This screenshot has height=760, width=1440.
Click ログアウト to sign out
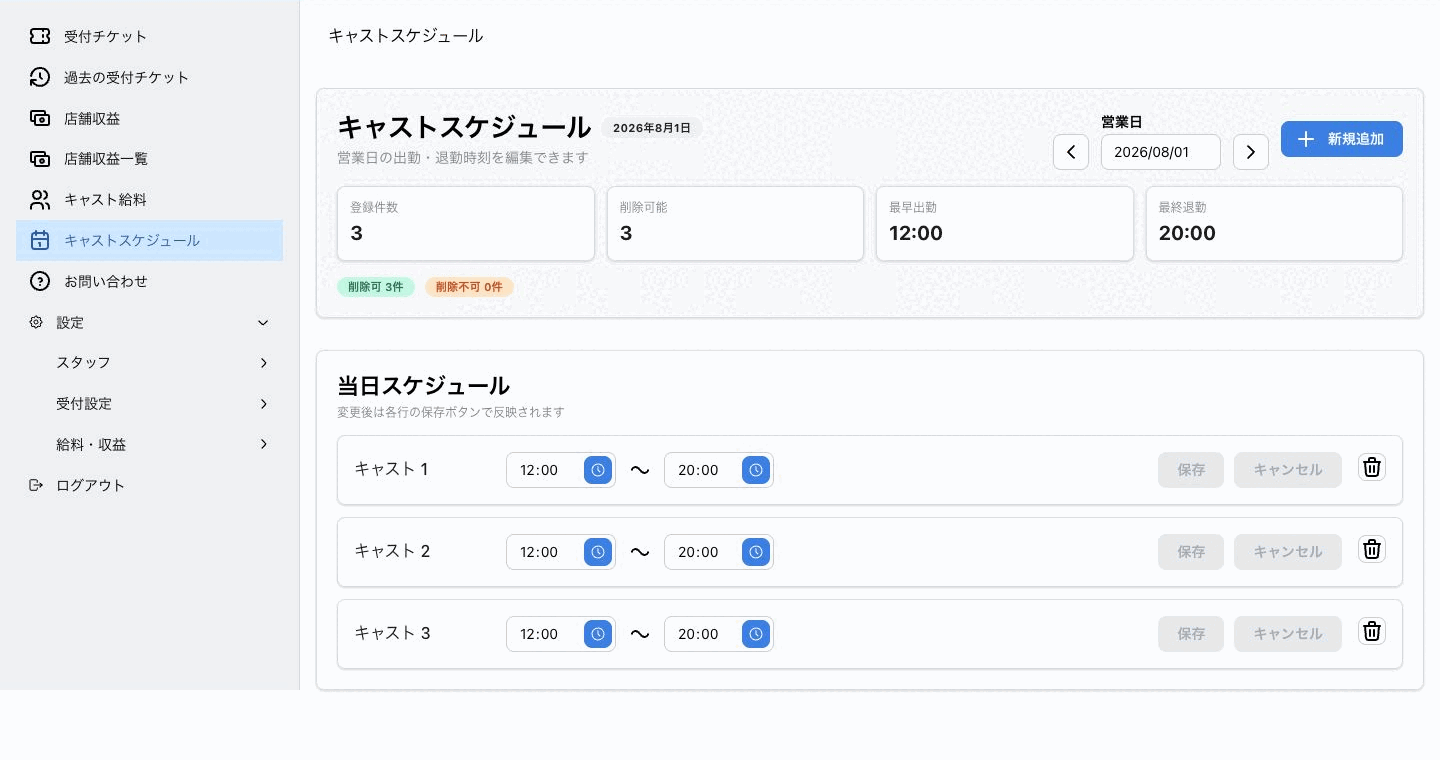(x=149, y=485)
